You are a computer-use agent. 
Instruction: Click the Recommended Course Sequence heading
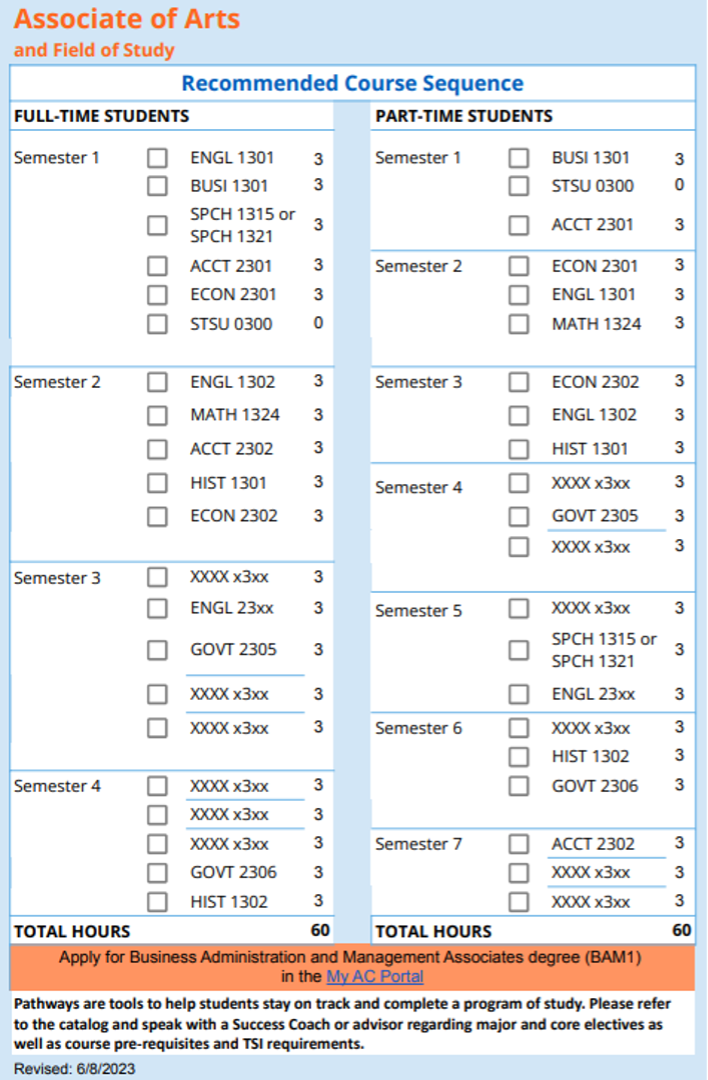click(352, 84)
